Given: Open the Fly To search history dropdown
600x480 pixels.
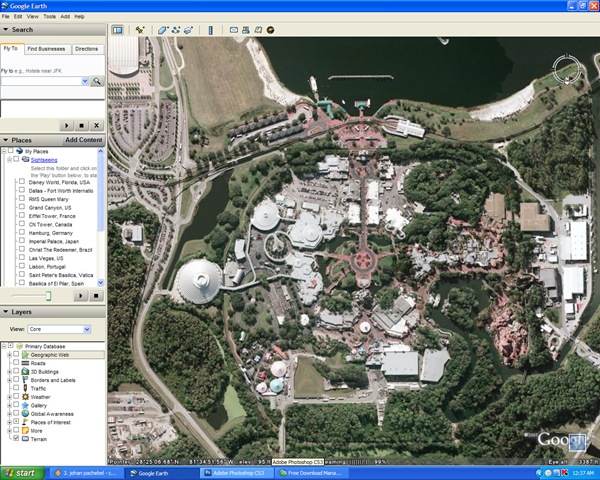Looking at the screenshot, I should (85, 81).
